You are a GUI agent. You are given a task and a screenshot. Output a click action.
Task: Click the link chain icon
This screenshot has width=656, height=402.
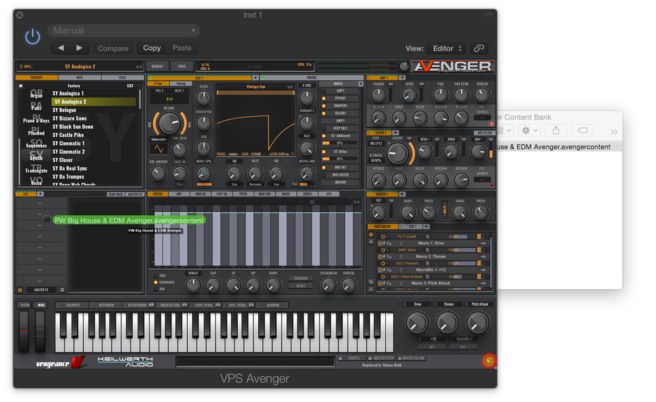(x=479, y=47)
